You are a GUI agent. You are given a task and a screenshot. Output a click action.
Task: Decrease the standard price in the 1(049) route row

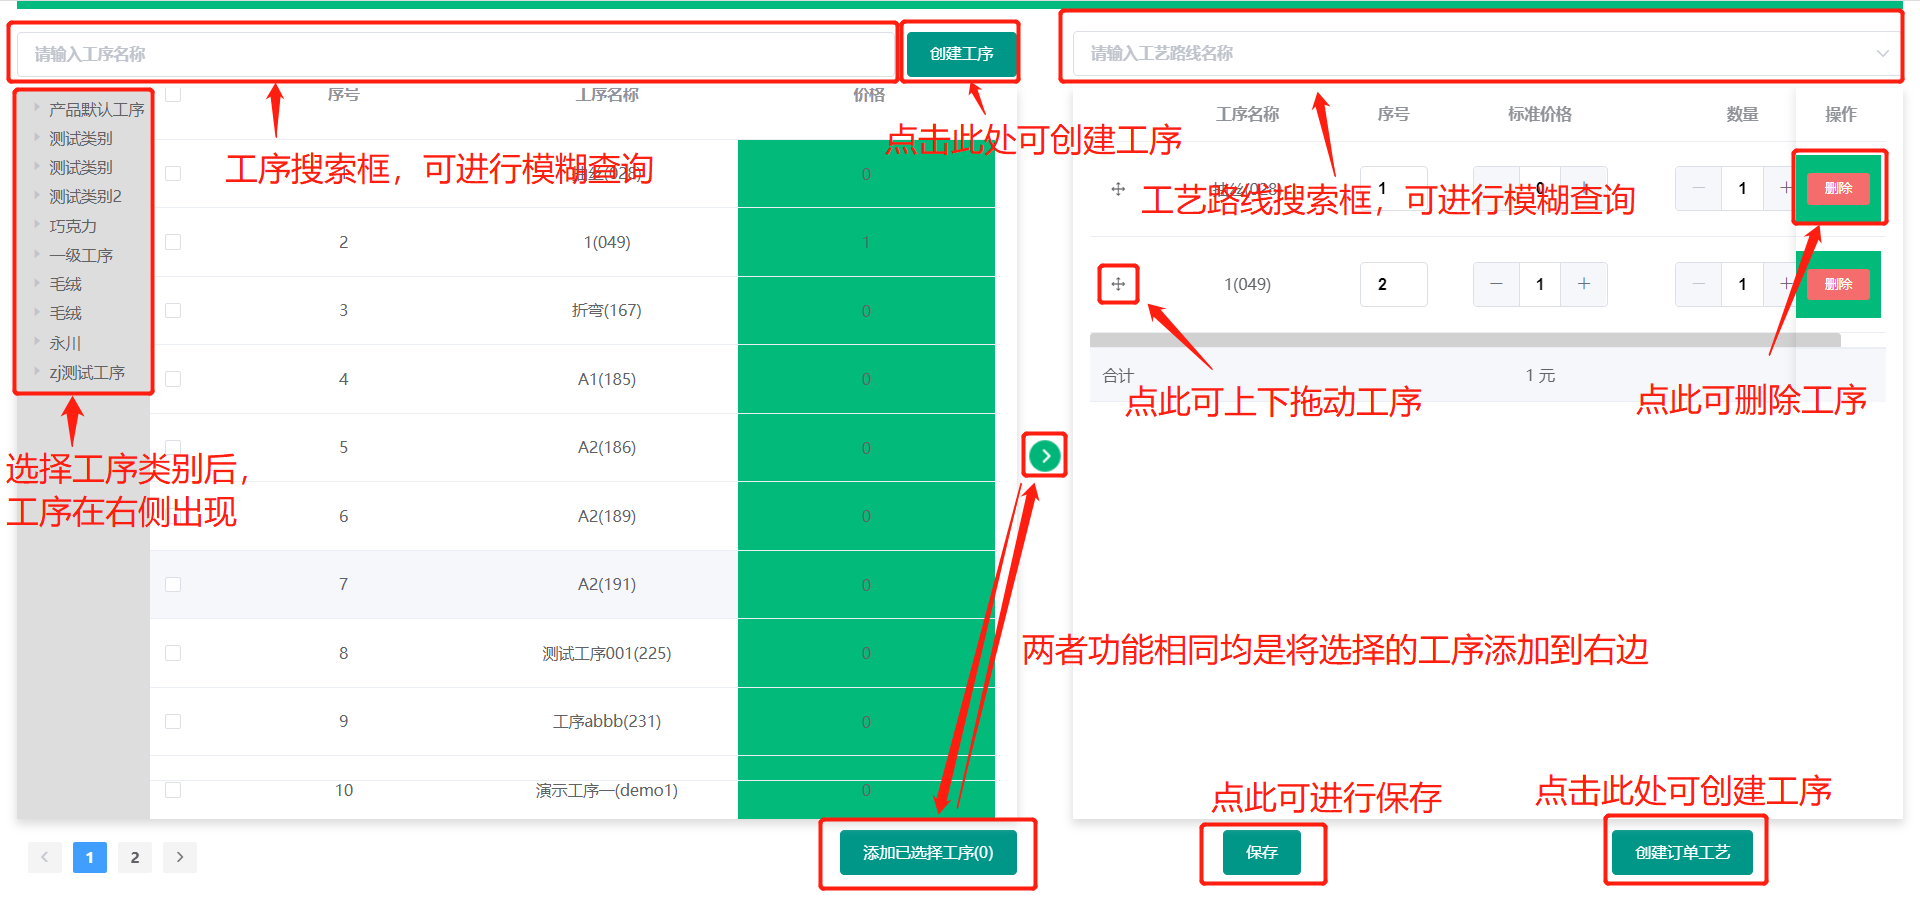(x=1496, y=284)
